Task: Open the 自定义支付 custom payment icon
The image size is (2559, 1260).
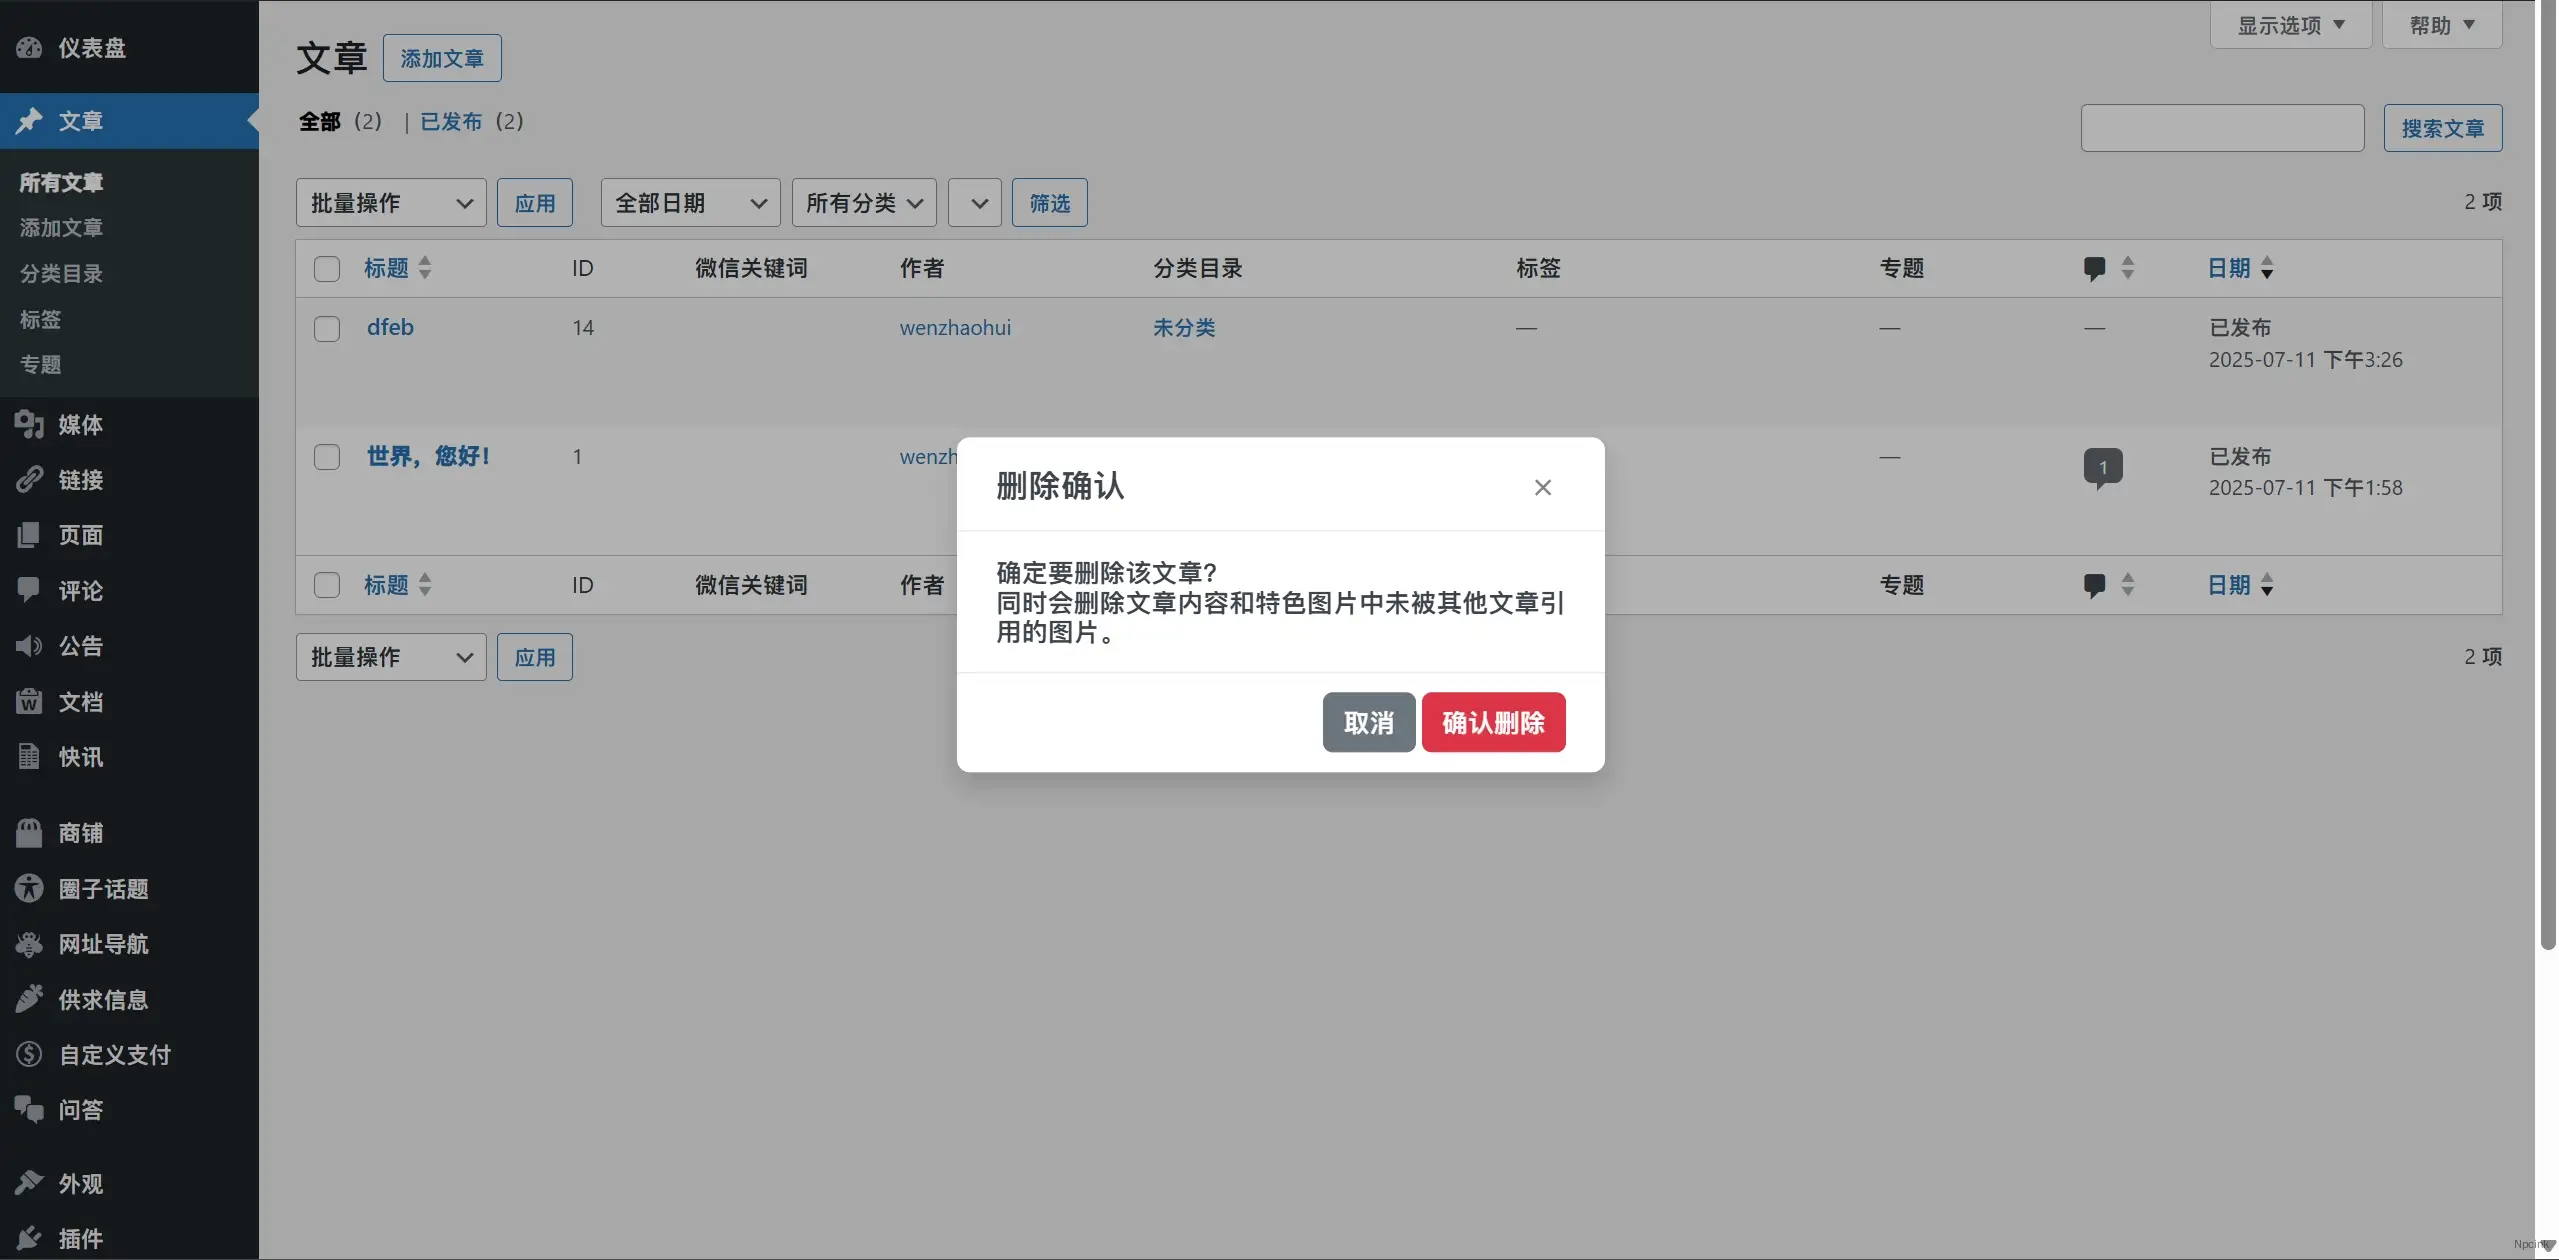Action: [x=29, y=1054]
